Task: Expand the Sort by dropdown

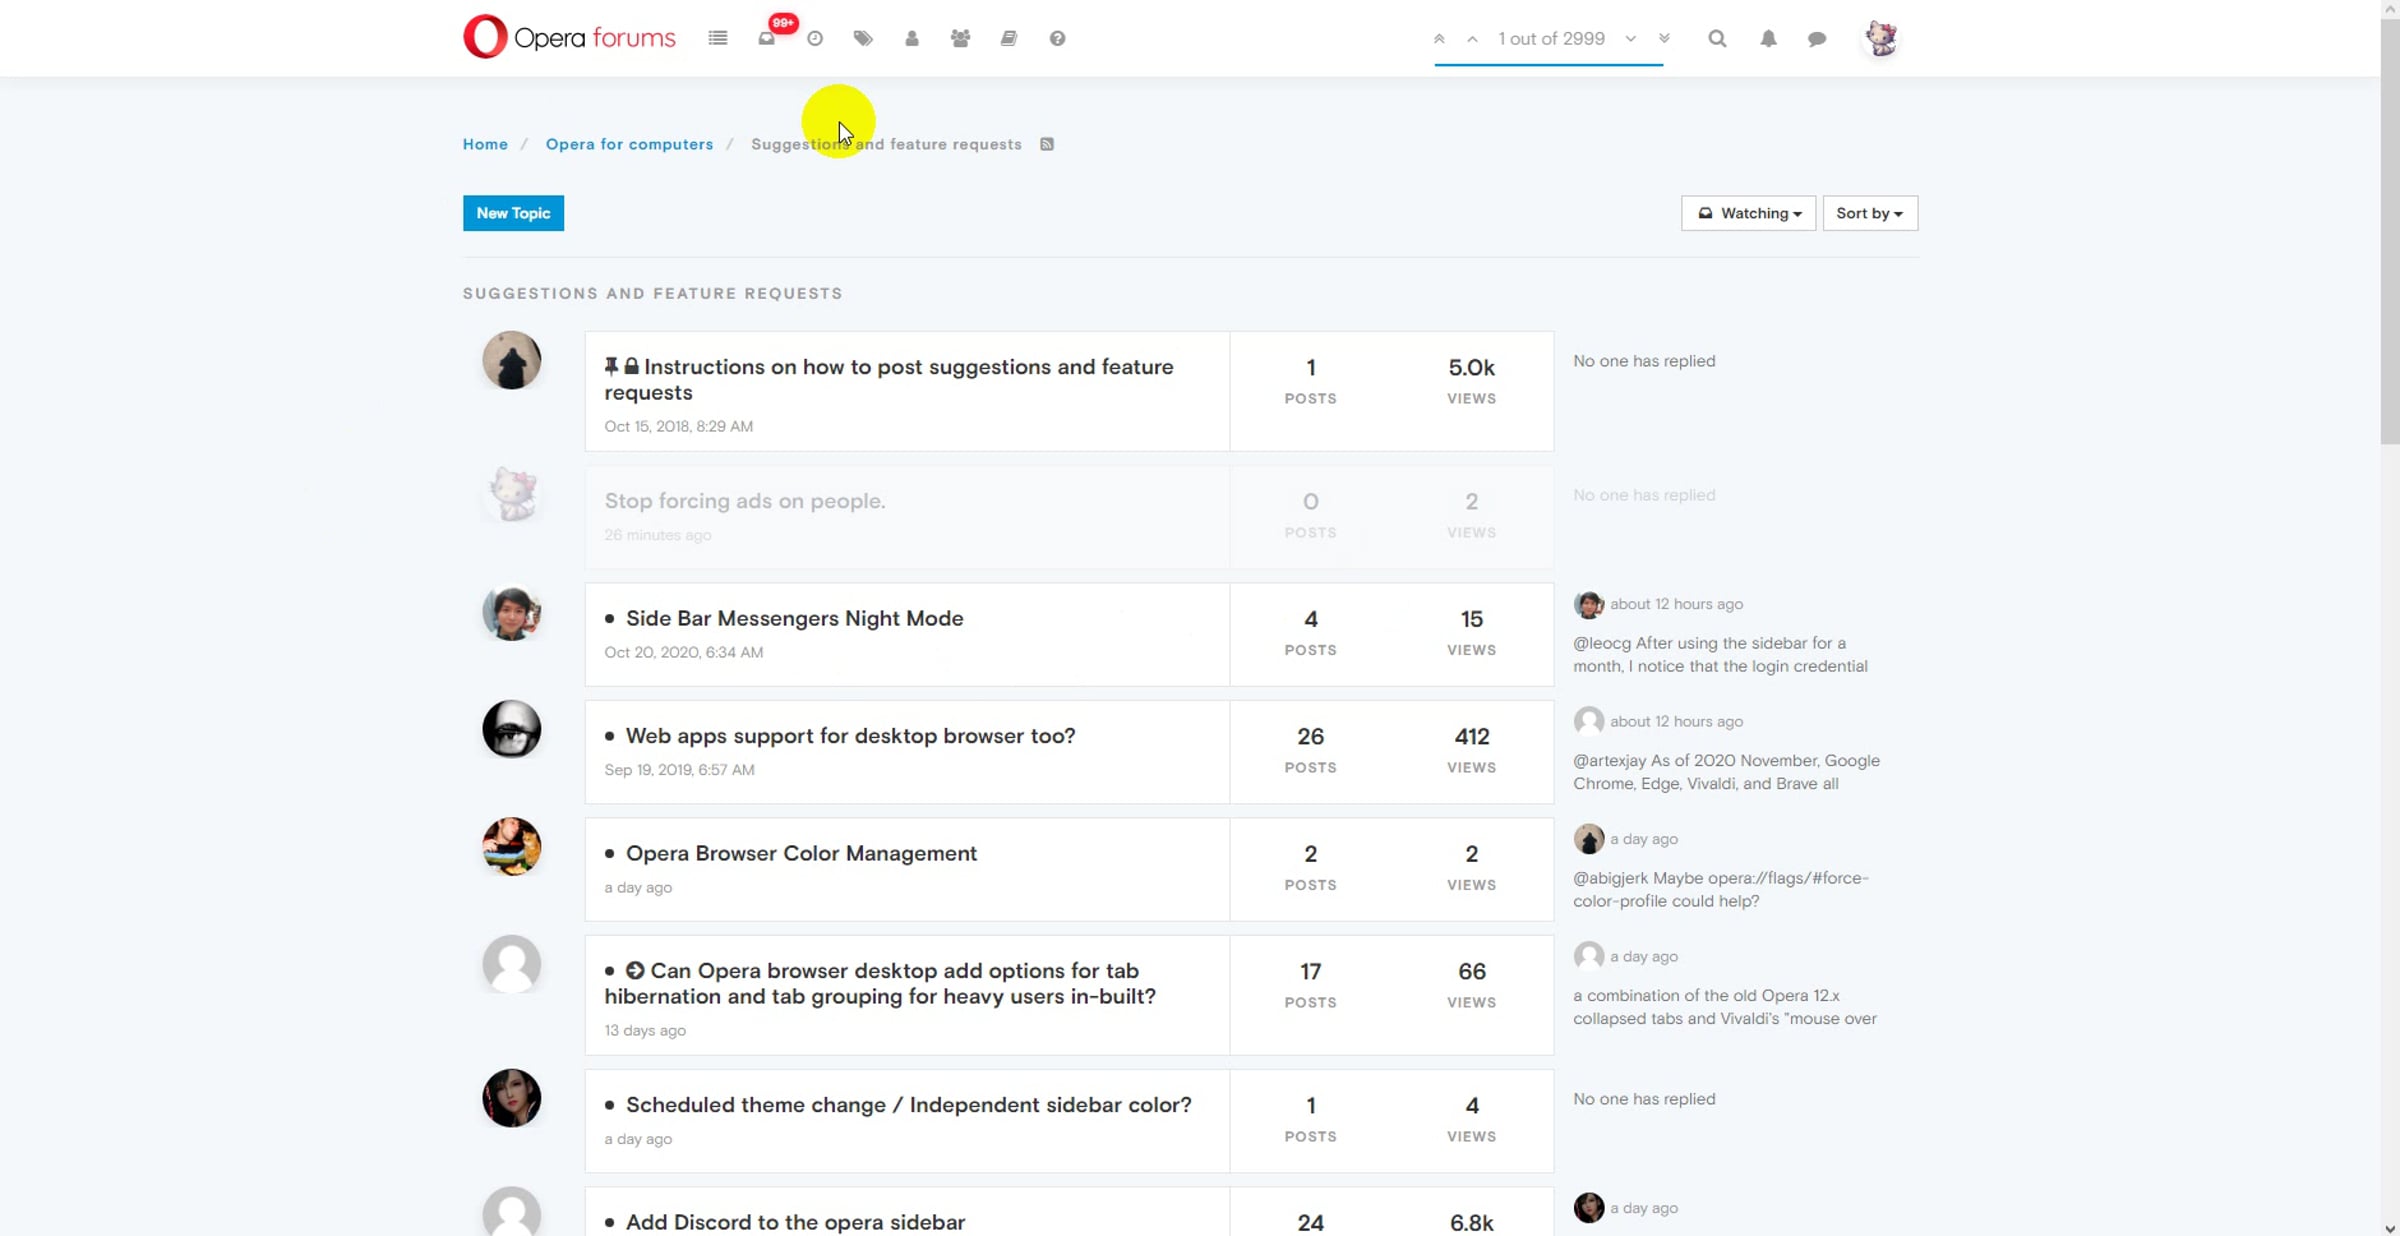Action: 1870,213
